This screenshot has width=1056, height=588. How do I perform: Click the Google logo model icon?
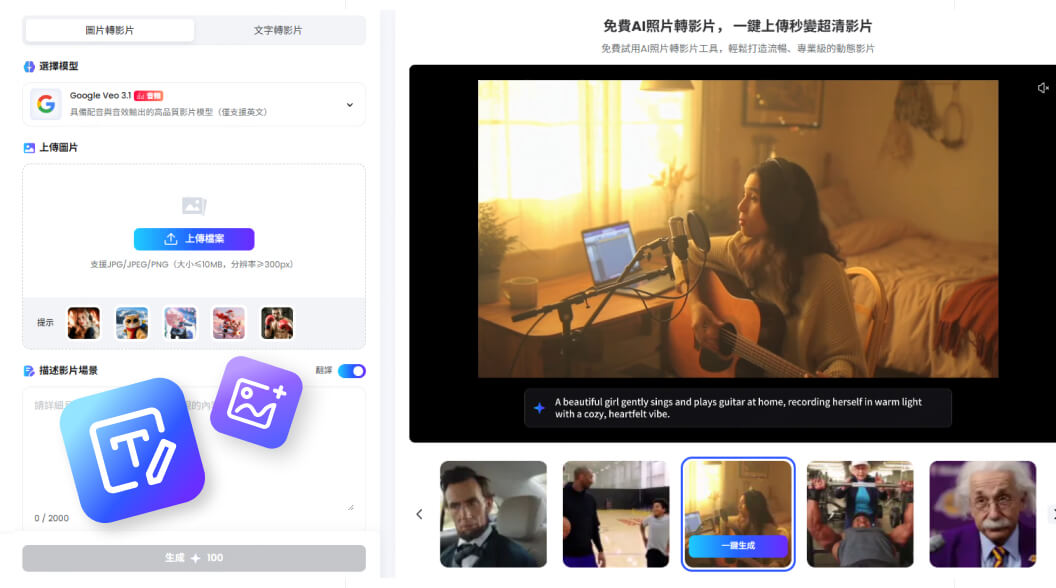[x=45, y=104]
